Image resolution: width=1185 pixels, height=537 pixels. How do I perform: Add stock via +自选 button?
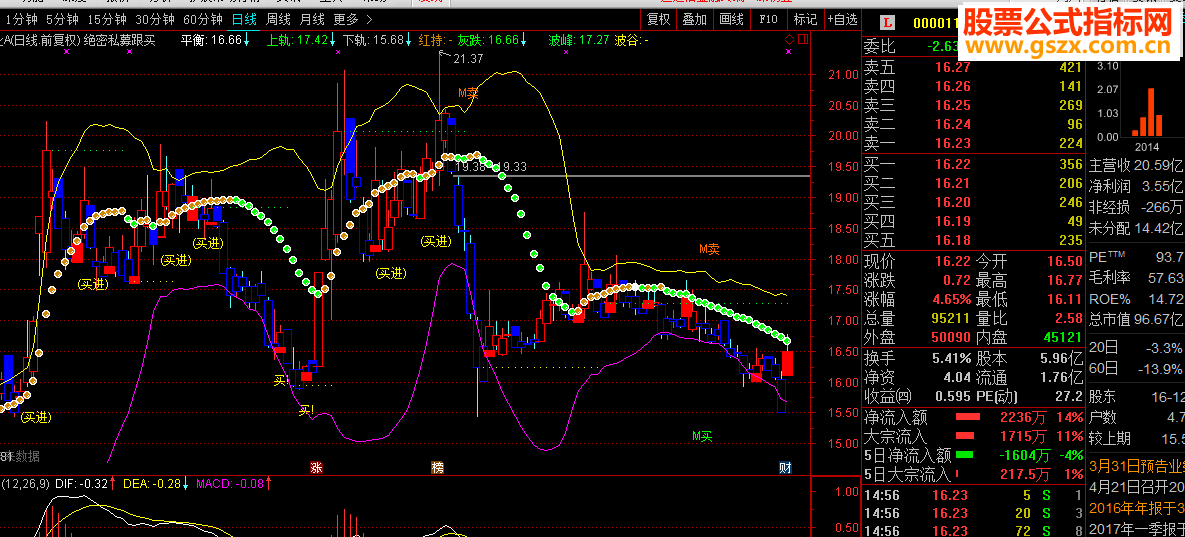(842, 19)
